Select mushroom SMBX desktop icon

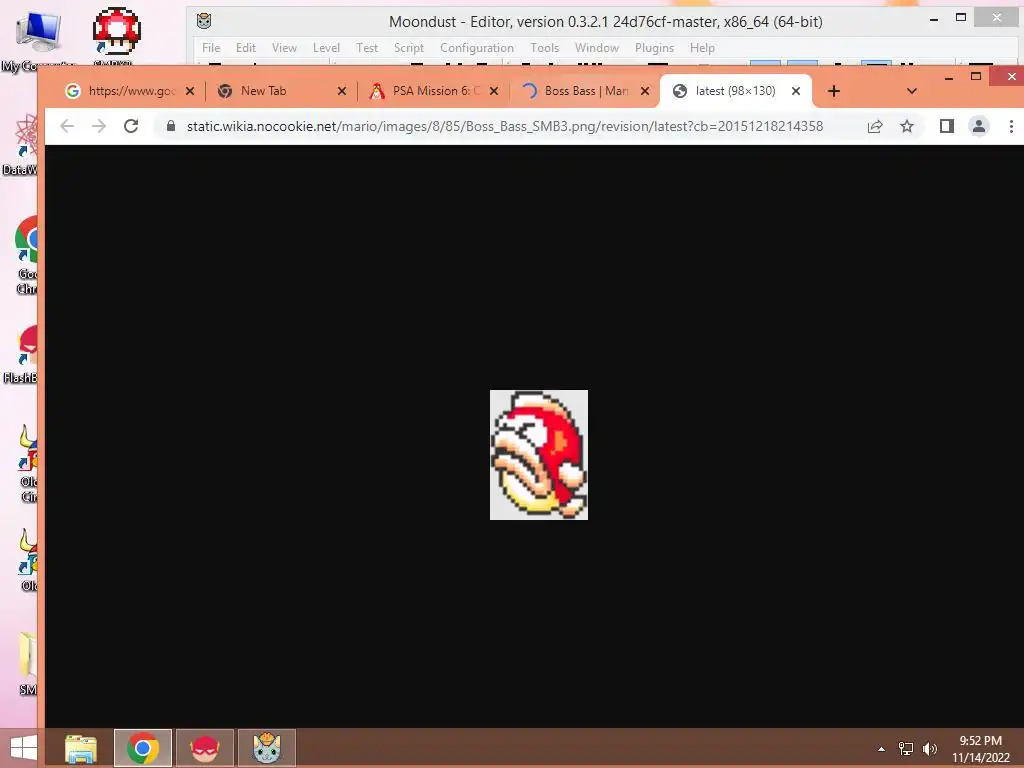[116, 38]
